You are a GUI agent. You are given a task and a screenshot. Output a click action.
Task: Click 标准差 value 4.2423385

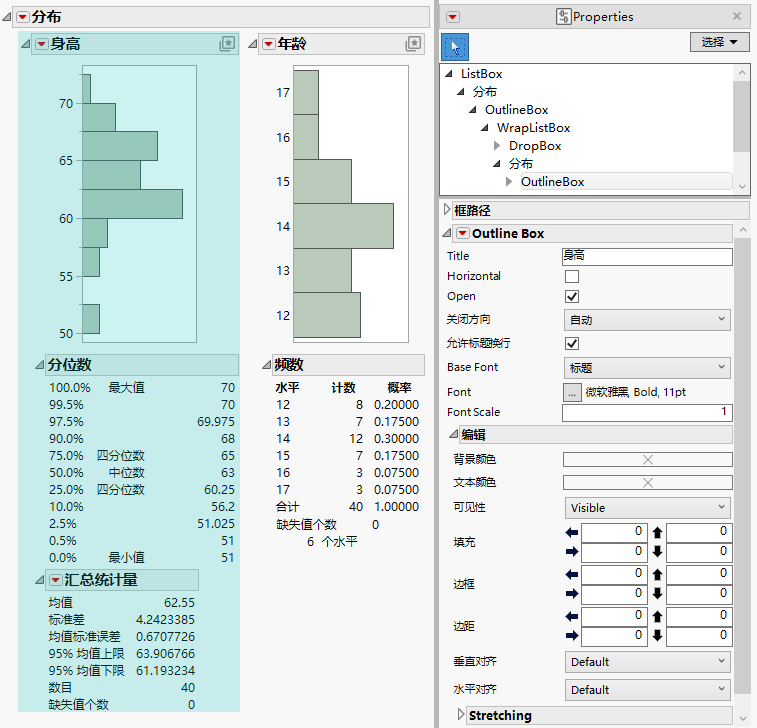[165, 619]
